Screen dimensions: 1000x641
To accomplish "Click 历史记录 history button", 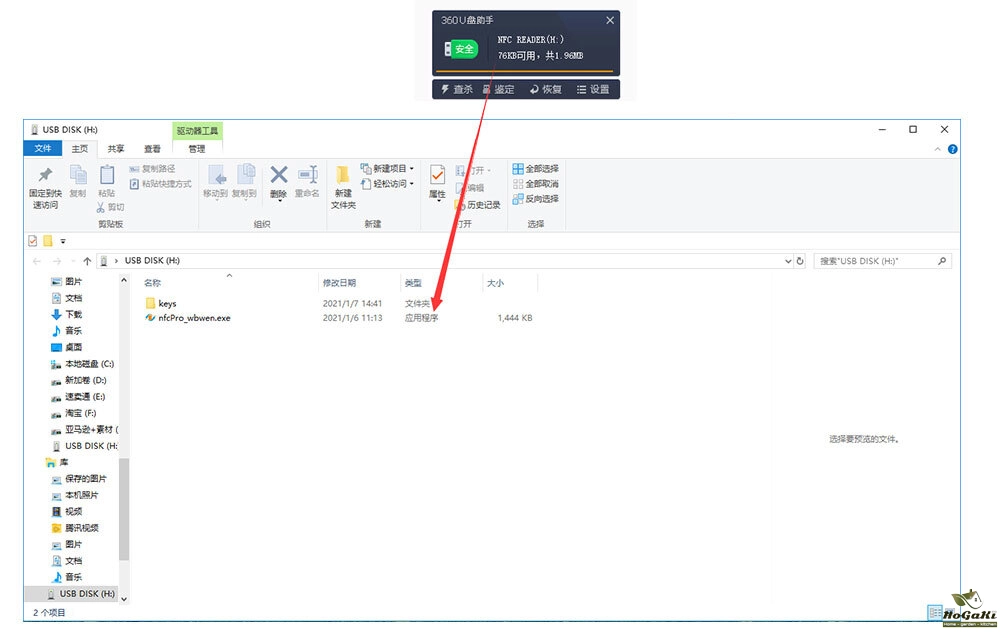I will (x=477, y=205).
